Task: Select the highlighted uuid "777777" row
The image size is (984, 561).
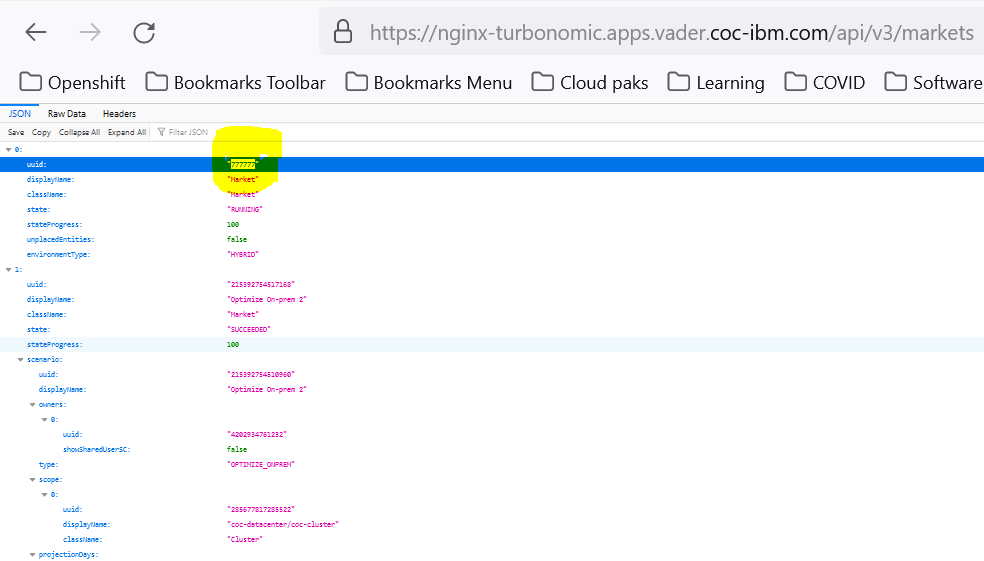Action: coord(492,164)
